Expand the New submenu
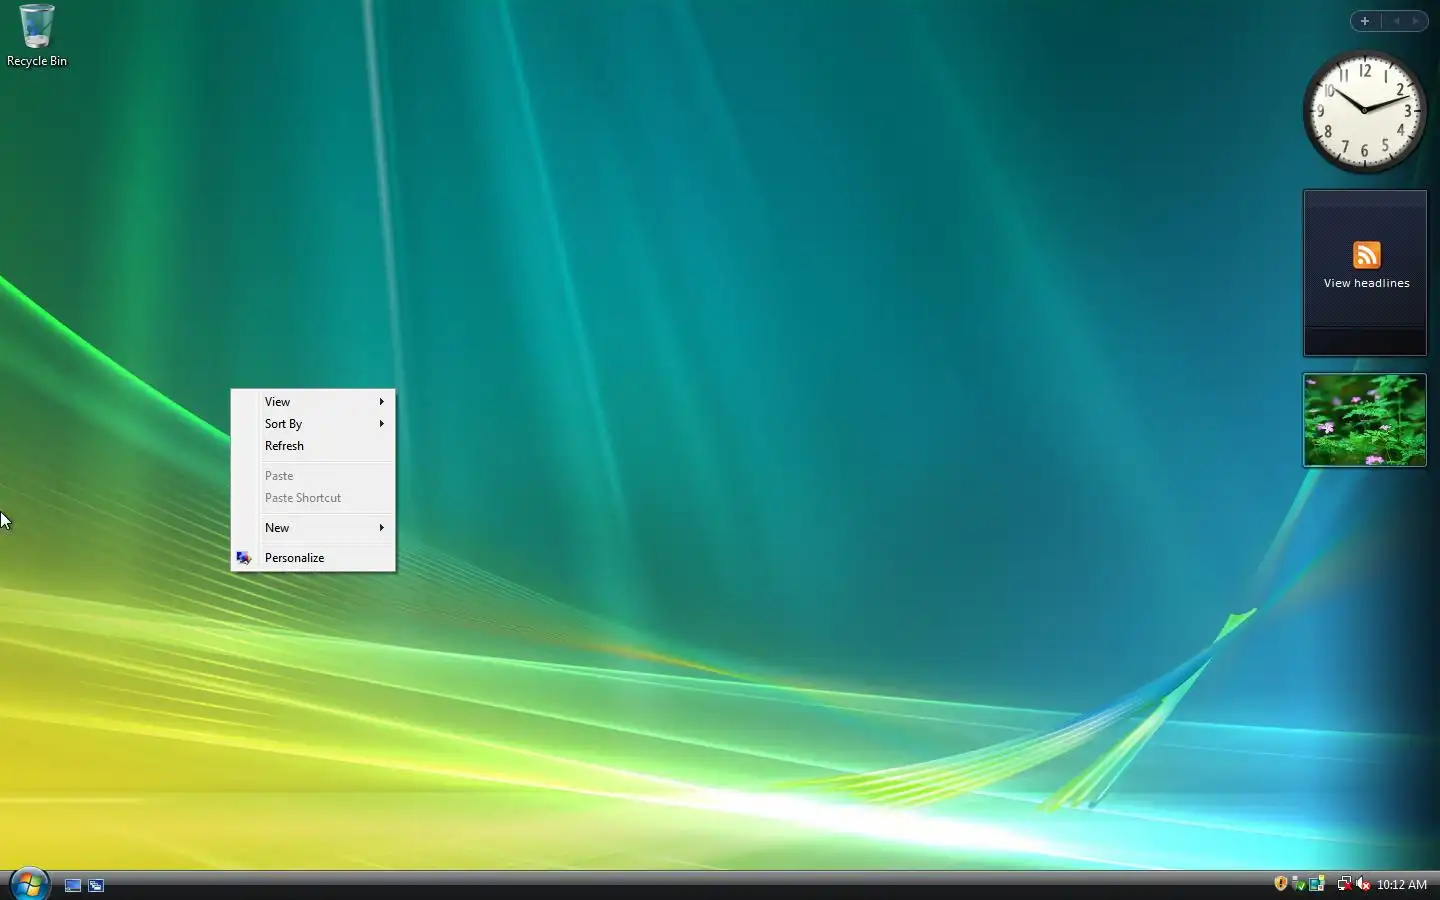This screenshot has width=1440, height=900. pyautogui.click(x=313, y=528)
